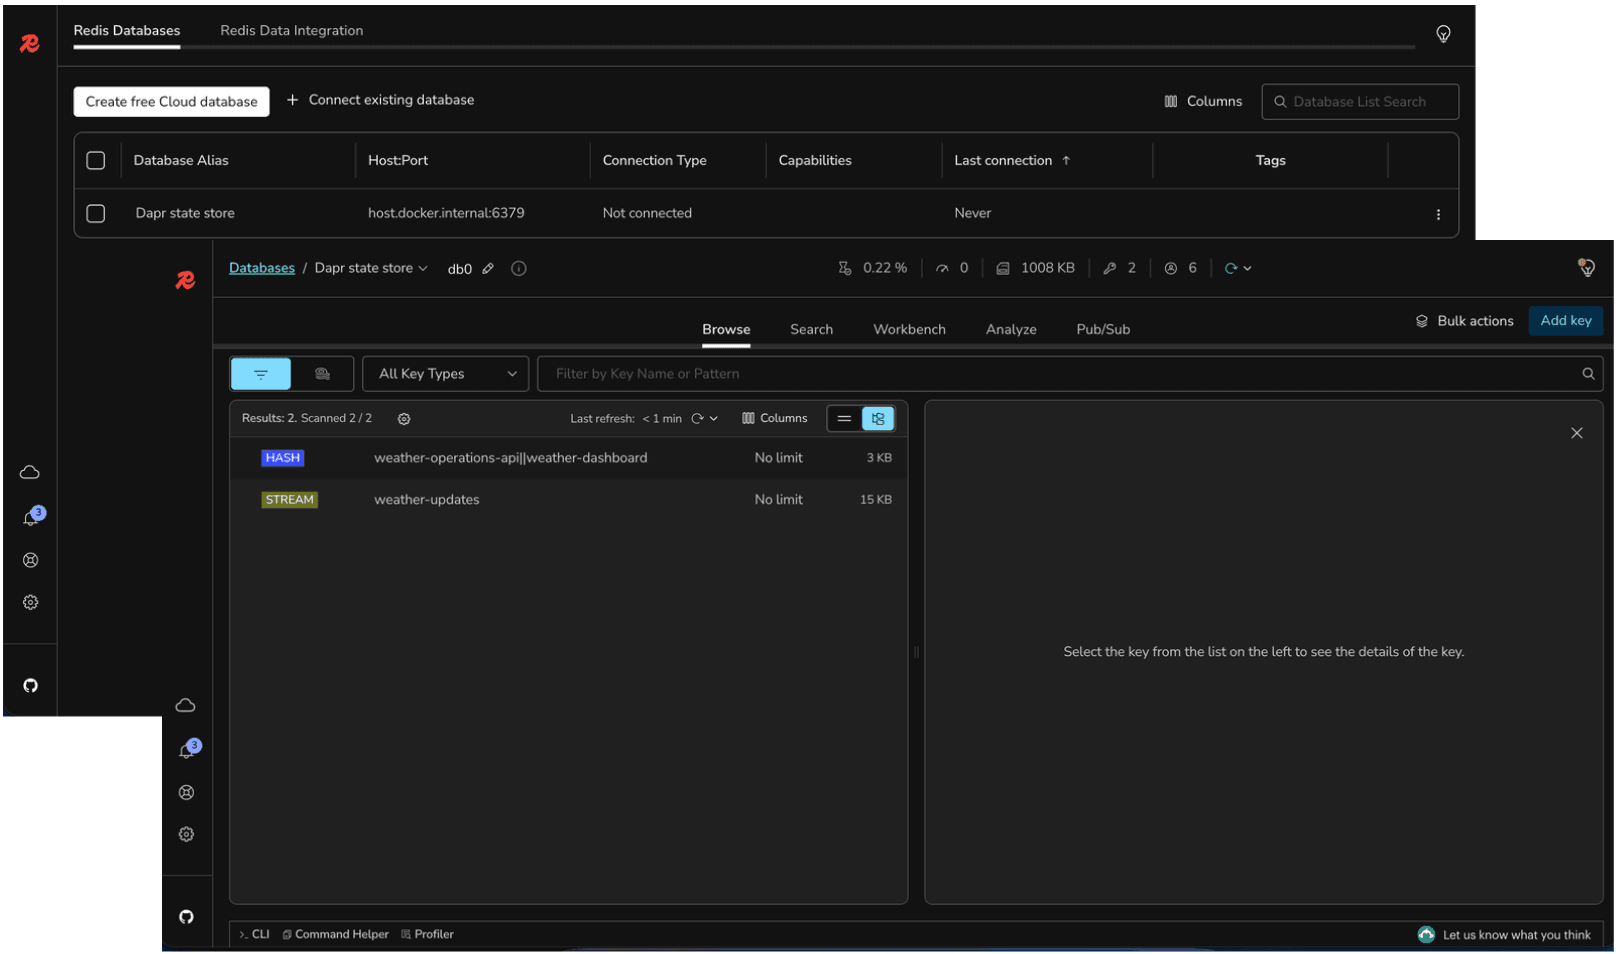Image resolution: width=1616 pixels, height=954 pixels.
Task: Click the connected clients icon showing 6
Action: 1170,268
